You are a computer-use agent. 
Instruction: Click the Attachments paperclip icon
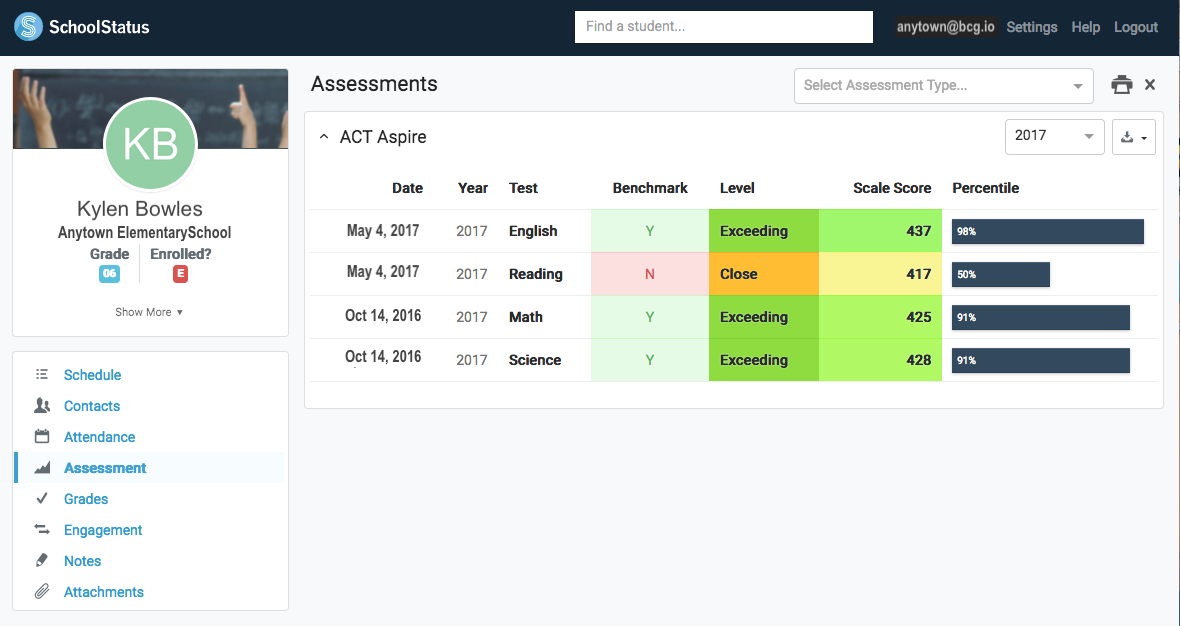coord(42,591)
